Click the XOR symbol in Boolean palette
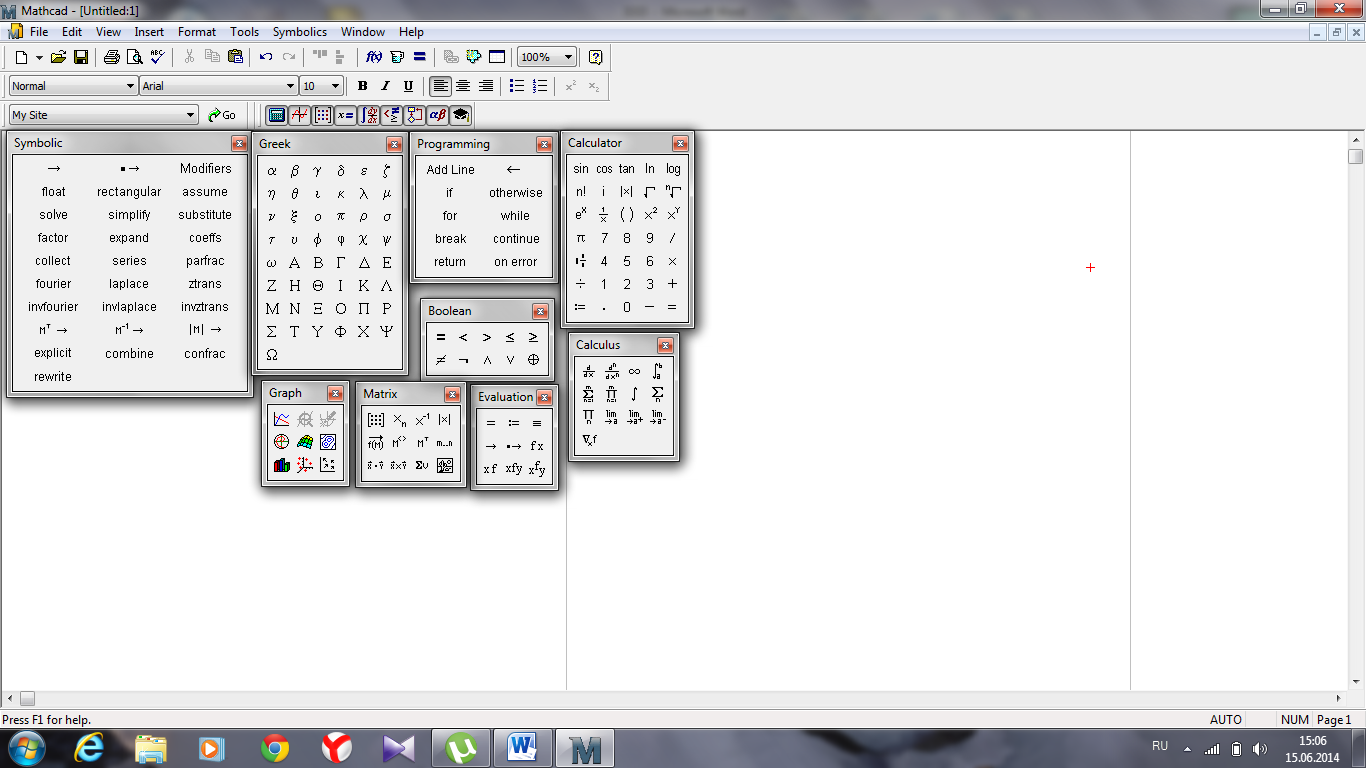The height and width of the screenshot is (768, 1366). point(533,360)
